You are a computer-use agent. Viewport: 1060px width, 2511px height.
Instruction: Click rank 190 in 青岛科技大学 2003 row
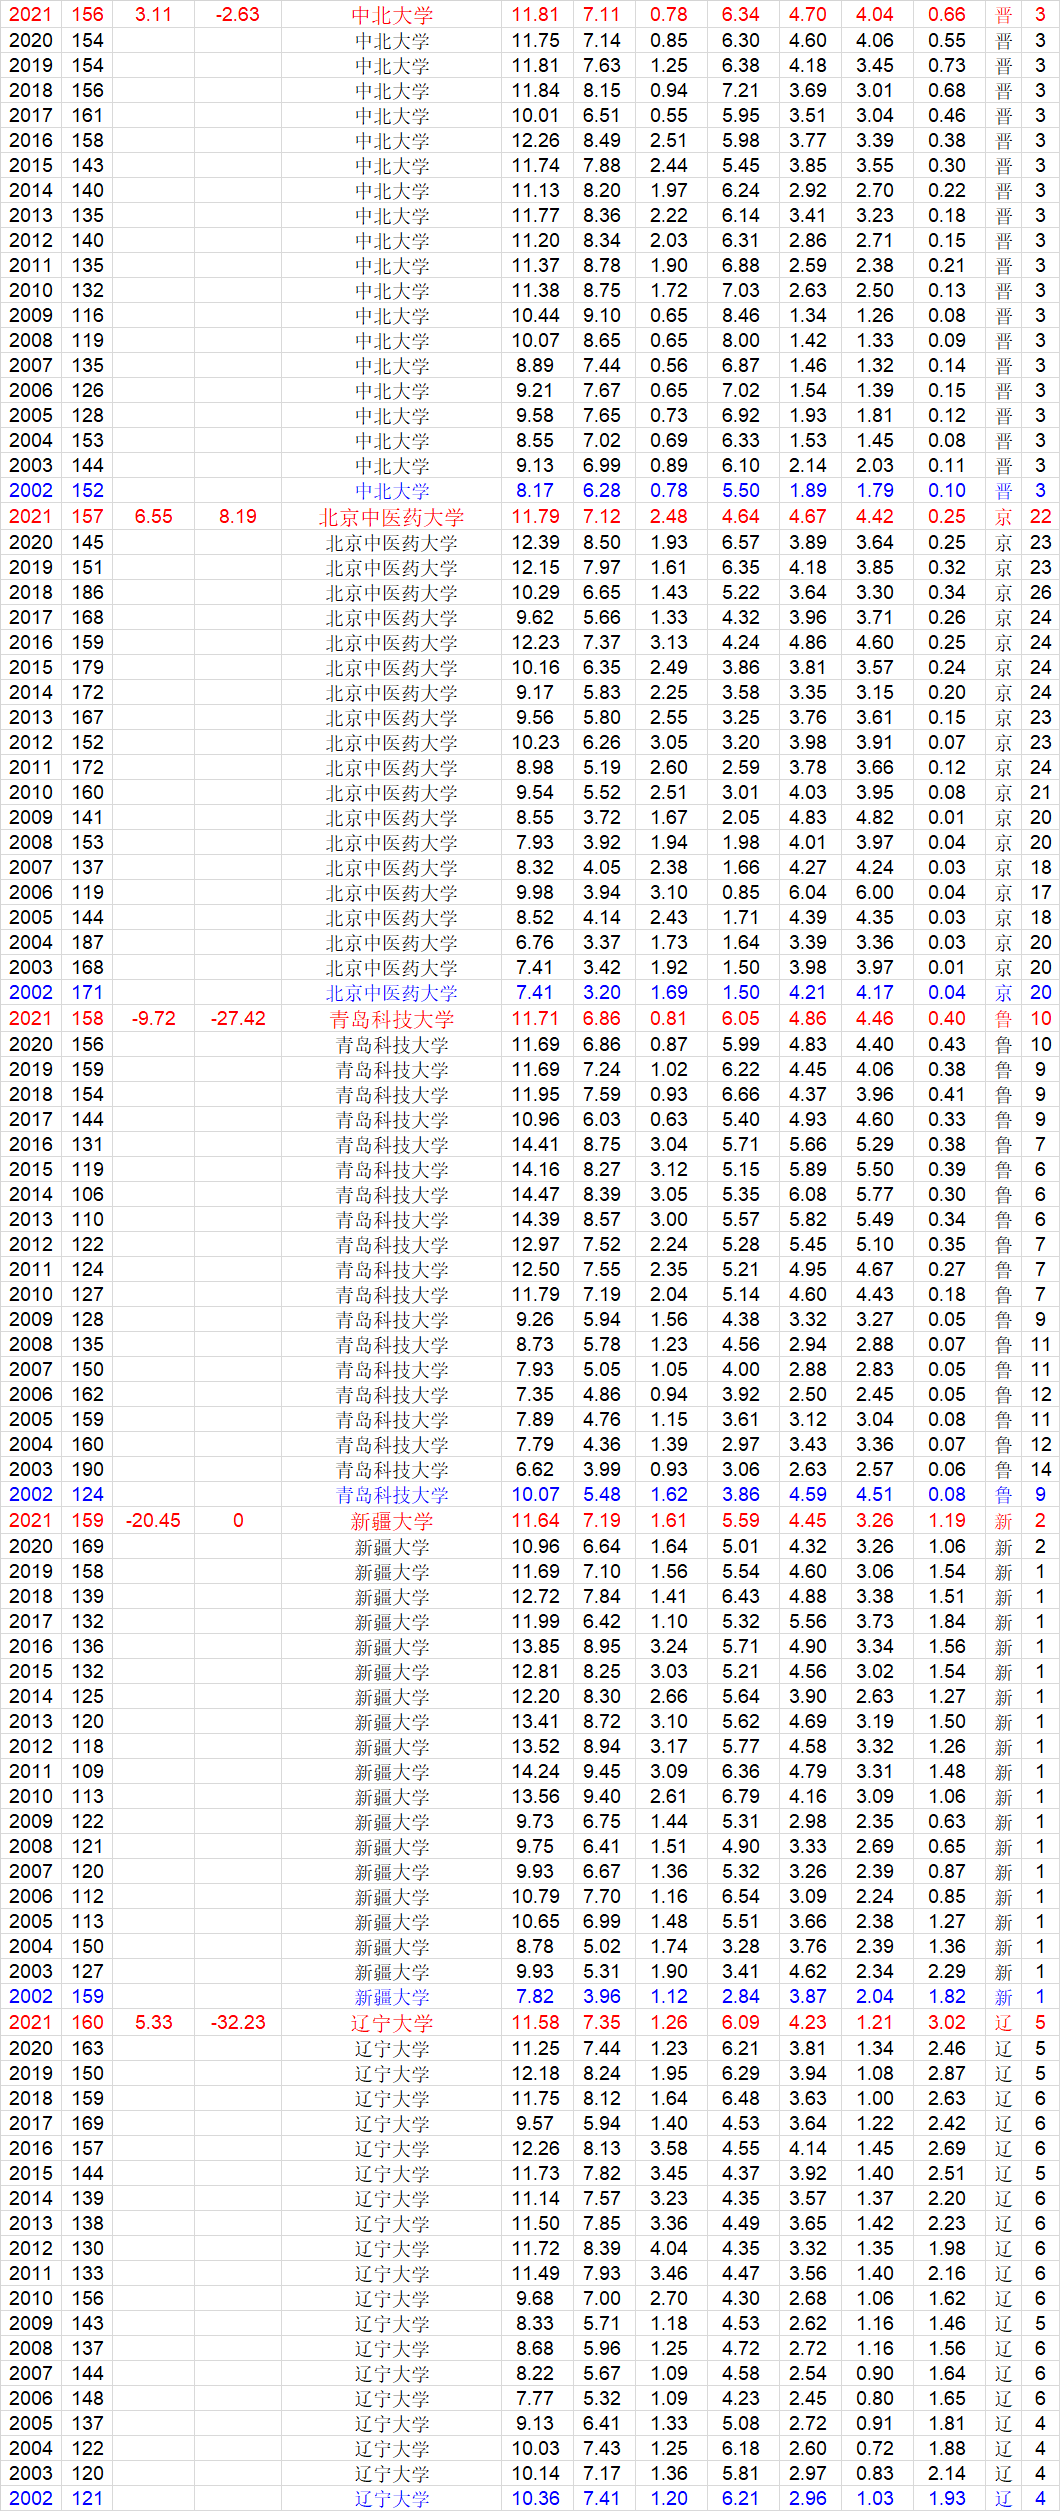pyautogui.click(x=87, y=1470)
